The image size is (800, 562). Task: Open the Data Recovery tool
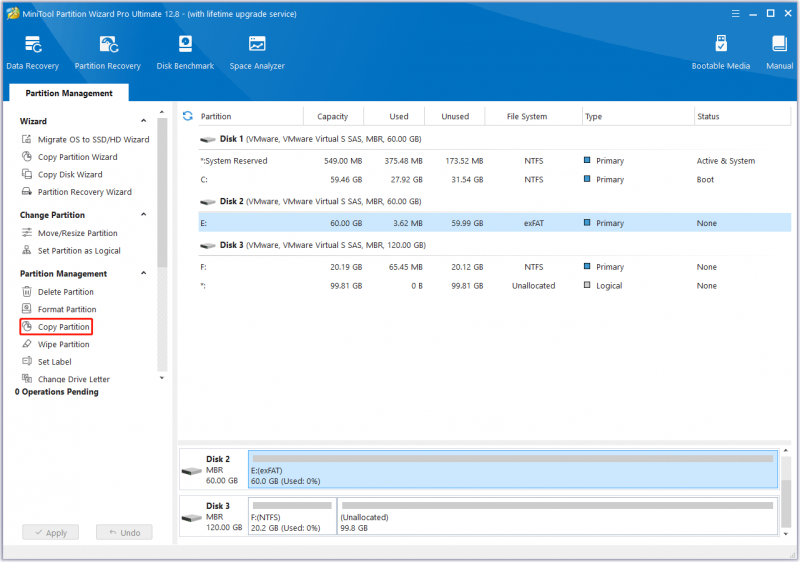(x=33, y=53)
